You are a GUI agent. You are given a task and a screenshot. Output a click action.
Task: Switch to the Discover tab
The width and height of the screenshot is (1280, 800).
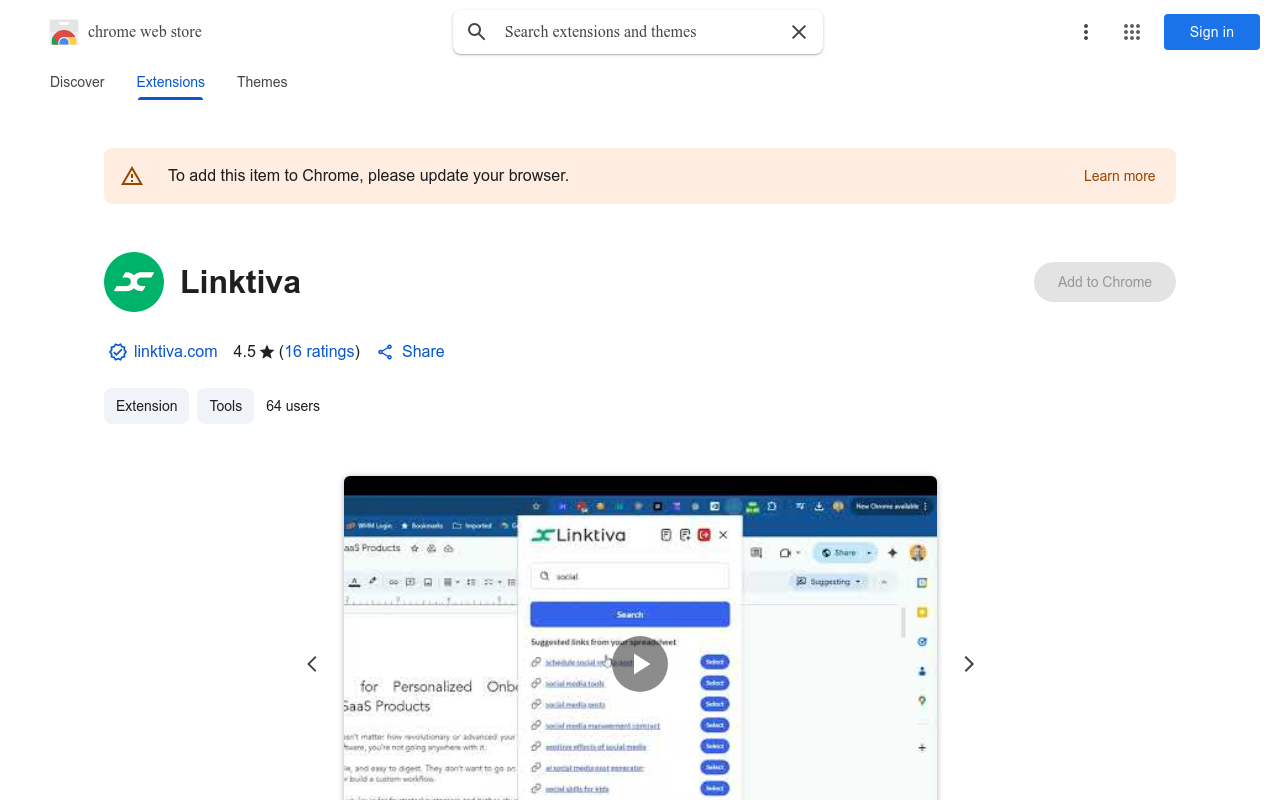tap(77, 82)
